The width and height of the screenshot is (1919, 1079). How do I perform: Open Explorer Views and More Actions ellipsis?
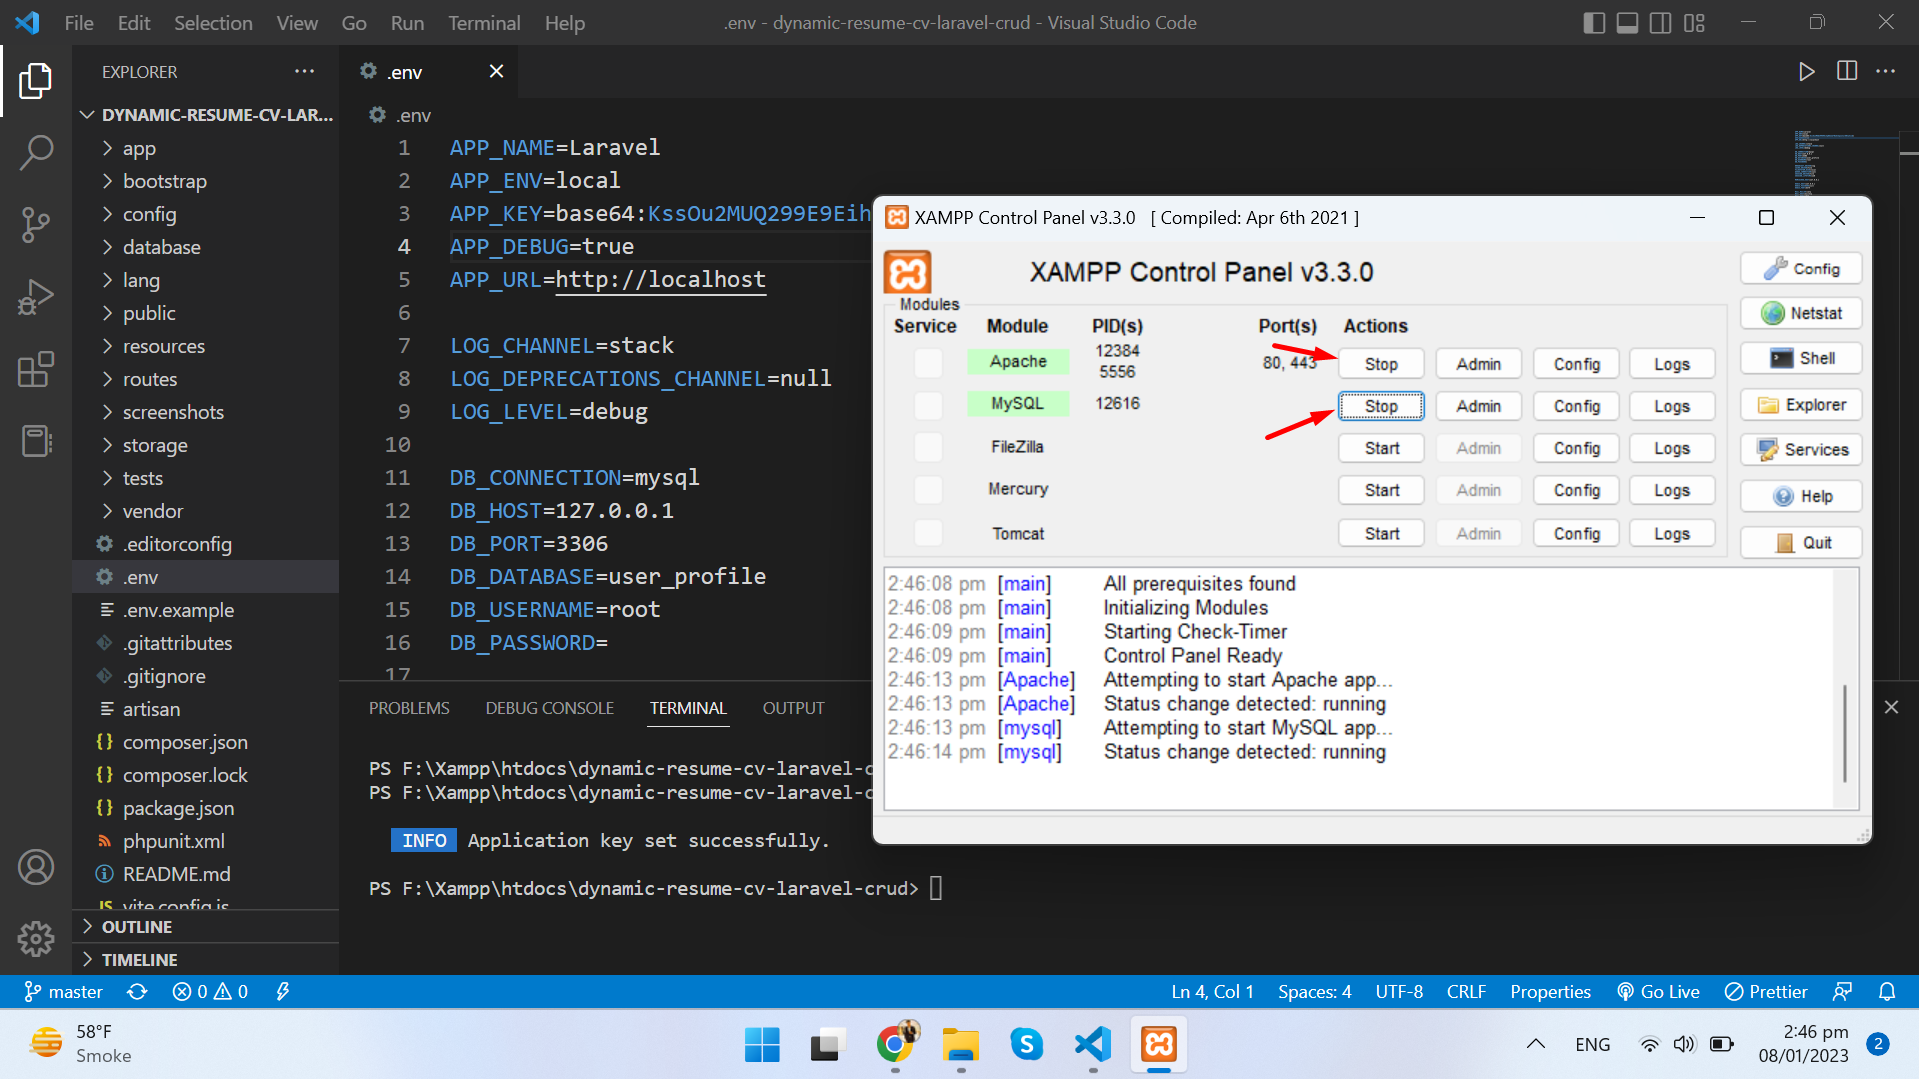pyautogui.click(x=305, y=71)
